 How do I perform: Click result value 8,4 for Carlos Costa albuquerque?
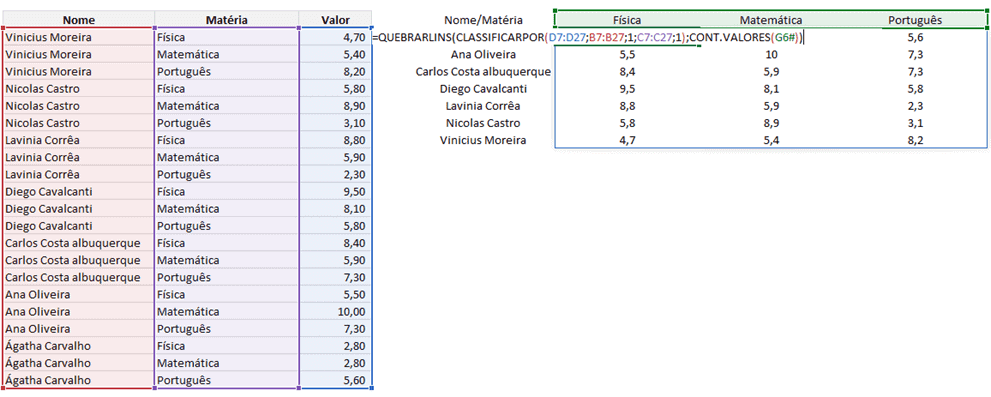[627, 71]
